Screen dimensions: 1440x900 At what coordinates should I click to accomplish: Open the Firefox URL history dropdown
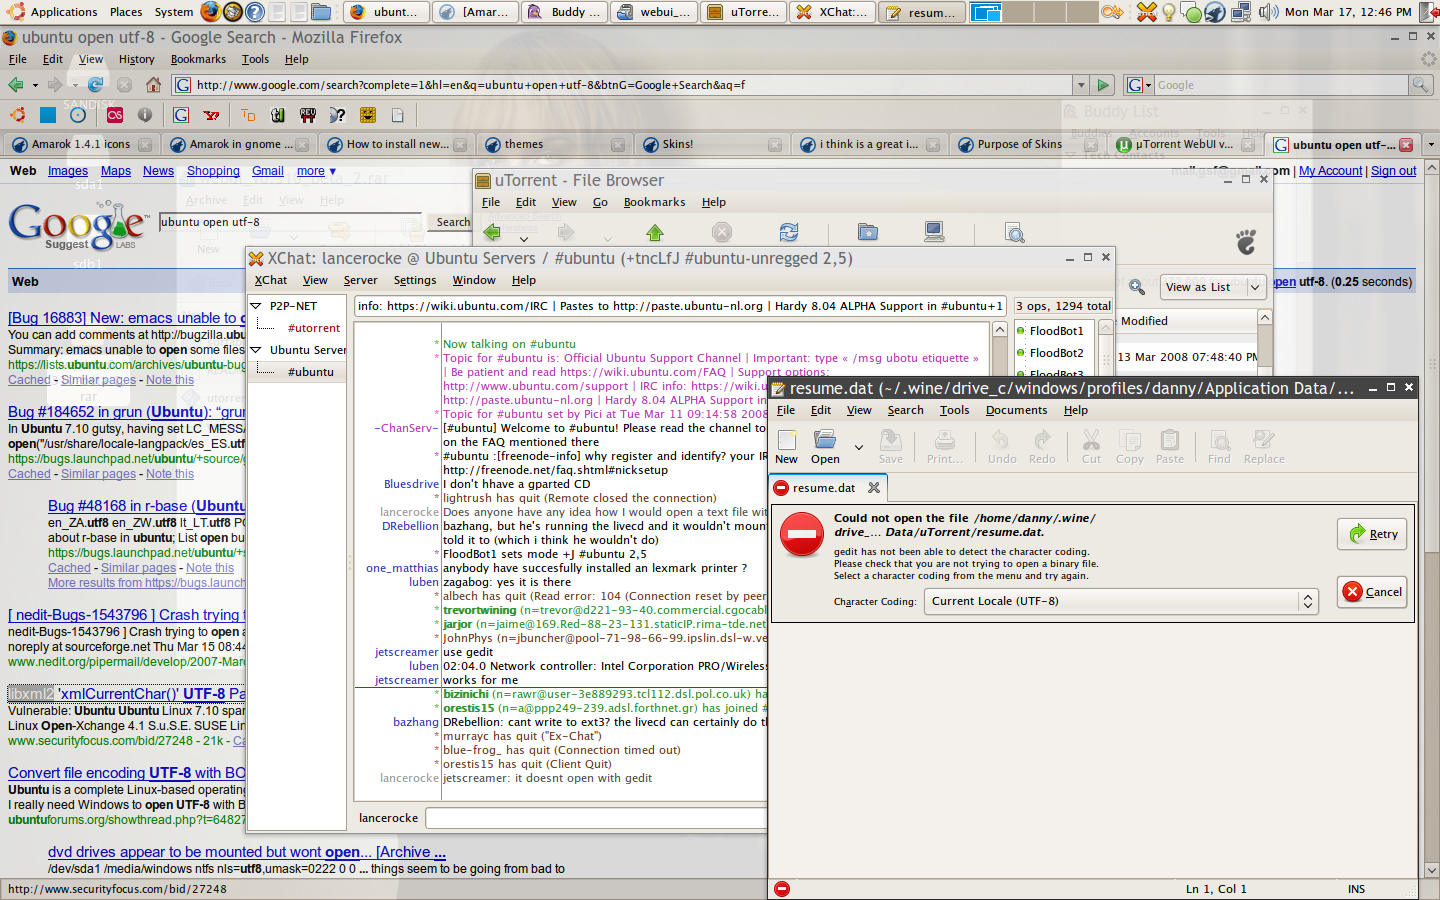(1080, 85)
